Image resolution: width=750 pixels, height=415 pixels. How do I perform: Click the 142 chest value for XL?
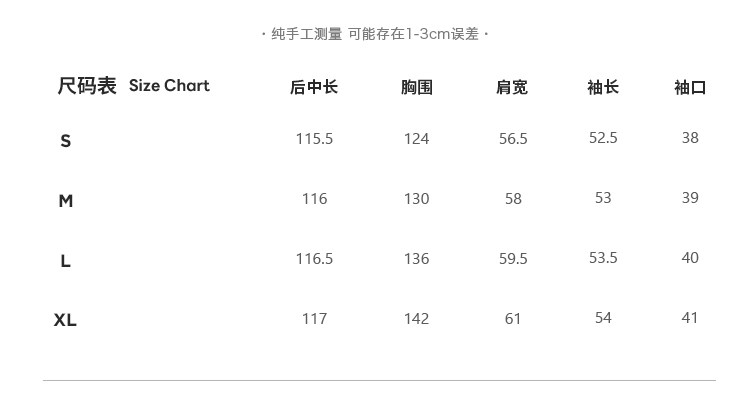(x=416, y=319)
